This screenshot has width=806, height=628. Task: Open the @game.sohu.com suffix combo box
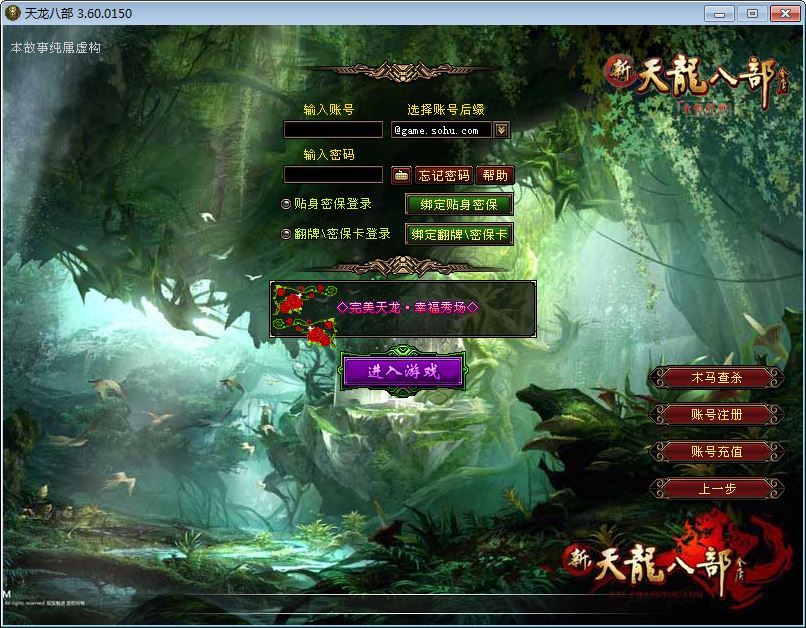441,130
